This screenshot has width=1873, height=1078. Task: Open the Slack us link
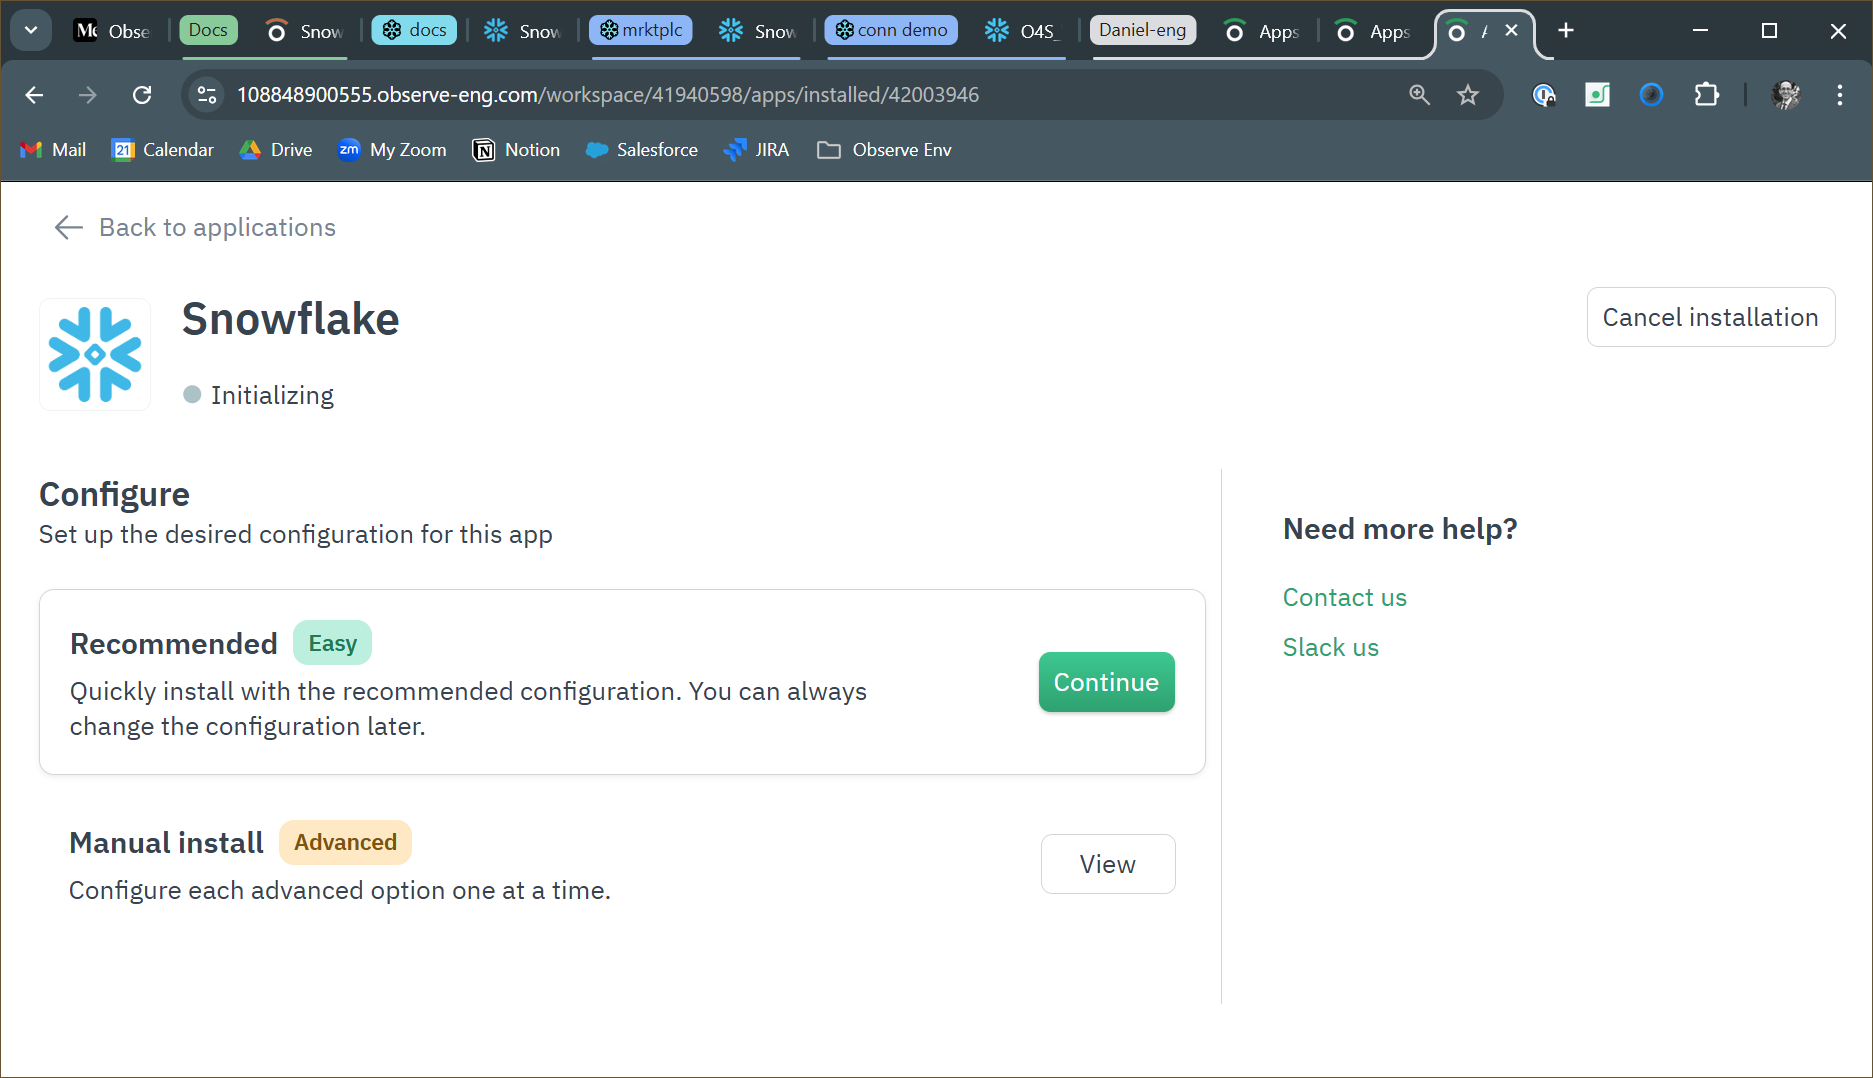(1330, 648)
